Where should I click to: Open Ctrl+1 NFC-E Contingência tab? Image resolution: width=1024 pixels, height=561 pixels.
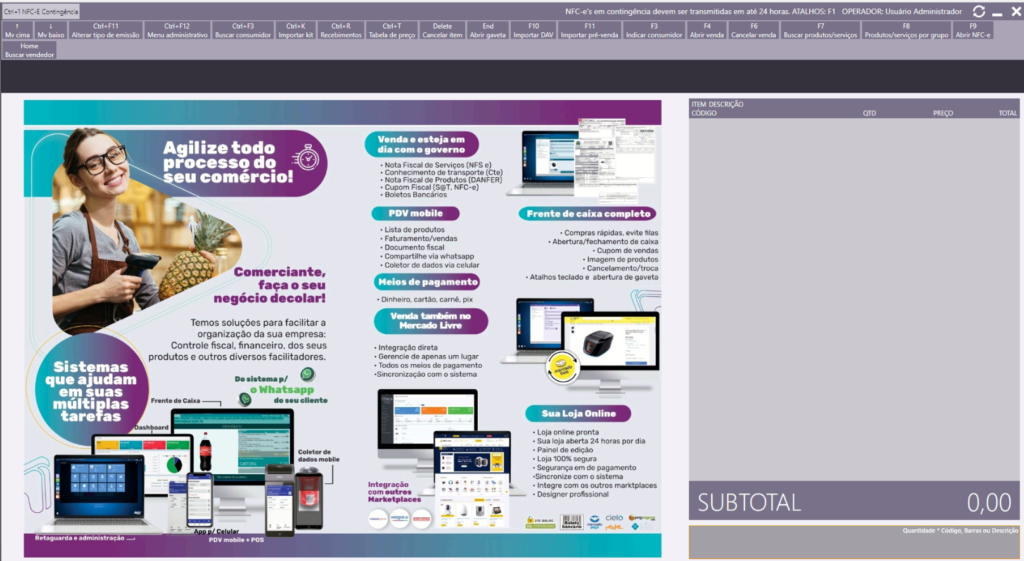[41, 11]
